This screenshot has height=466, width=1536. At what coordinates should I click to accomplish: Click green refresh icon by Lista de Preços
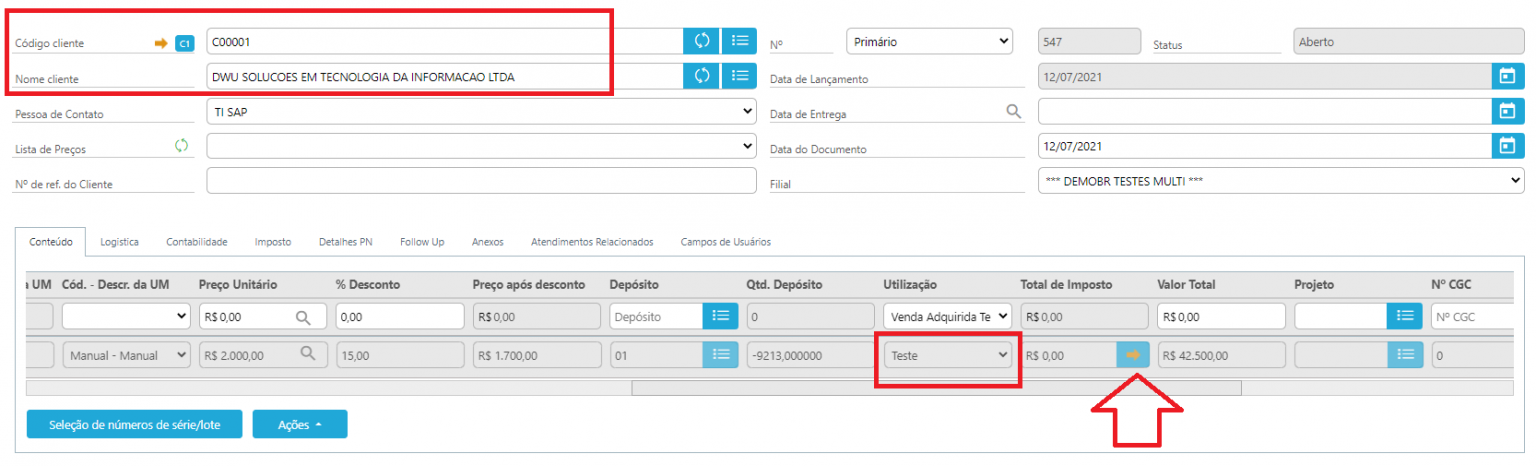181,146
